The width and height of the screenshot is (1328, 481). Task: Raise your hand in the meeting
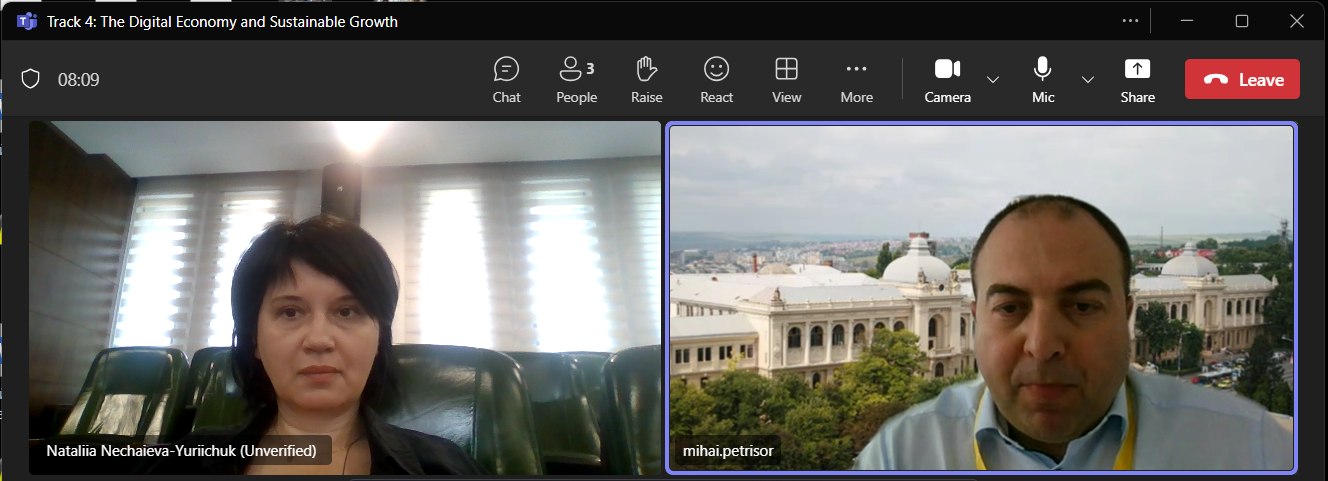(646, 80)
